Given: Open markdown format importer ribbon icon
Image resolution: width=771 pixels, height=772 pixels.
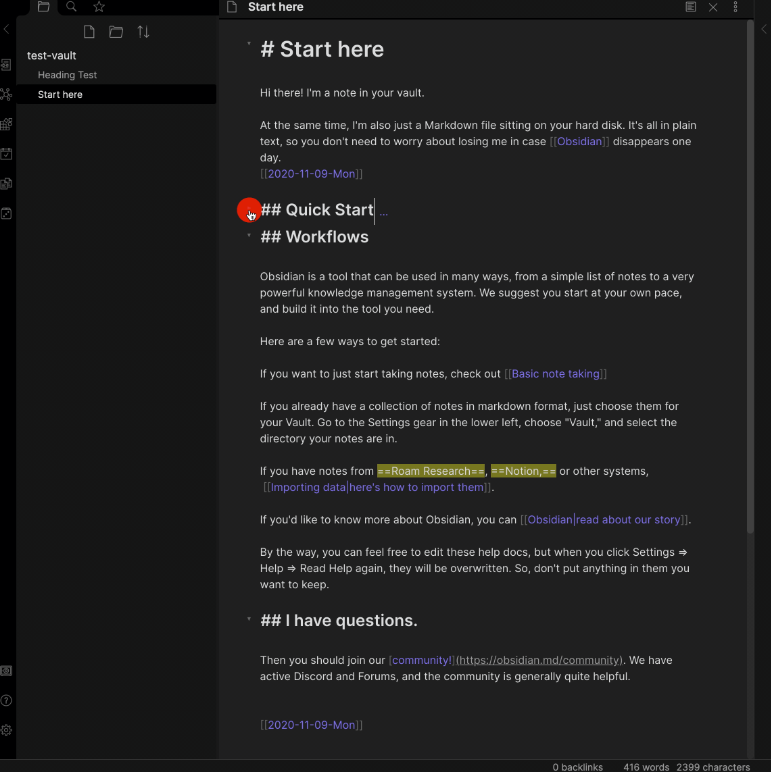Looking at the screenshot, I should click(x=6, y=124).
